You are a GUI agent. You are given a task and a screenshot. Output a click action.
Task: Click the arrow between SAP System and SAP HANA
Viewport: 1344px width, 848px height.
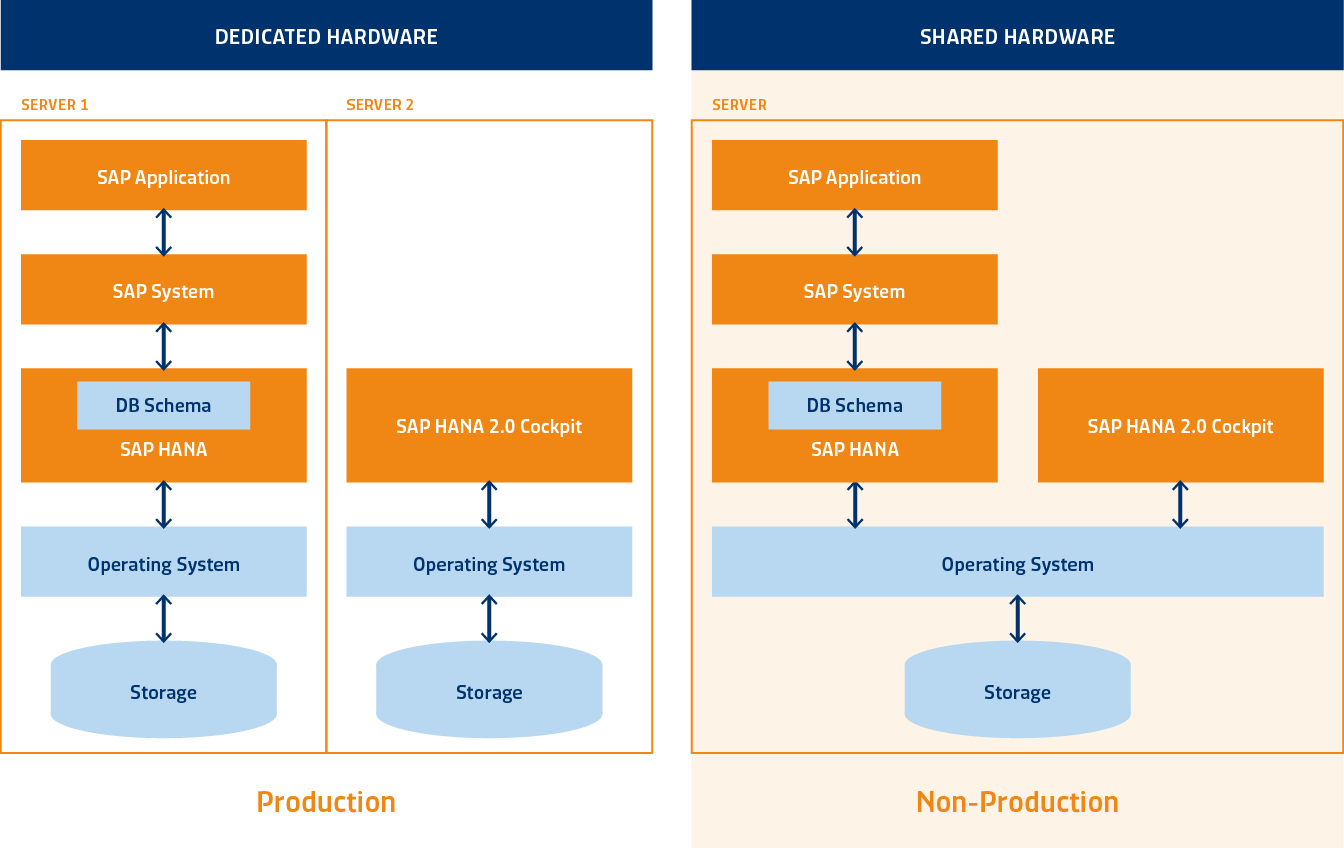pos(163,346)
